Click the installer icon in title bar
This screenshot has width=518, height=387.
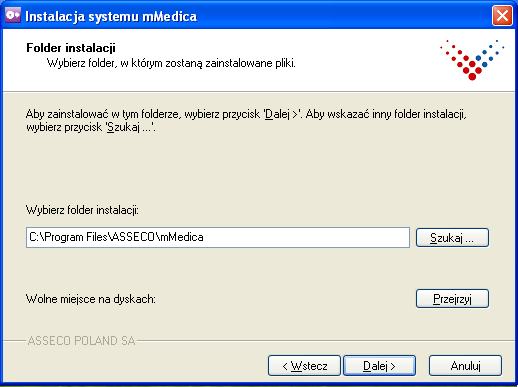(x=13, y=15)
